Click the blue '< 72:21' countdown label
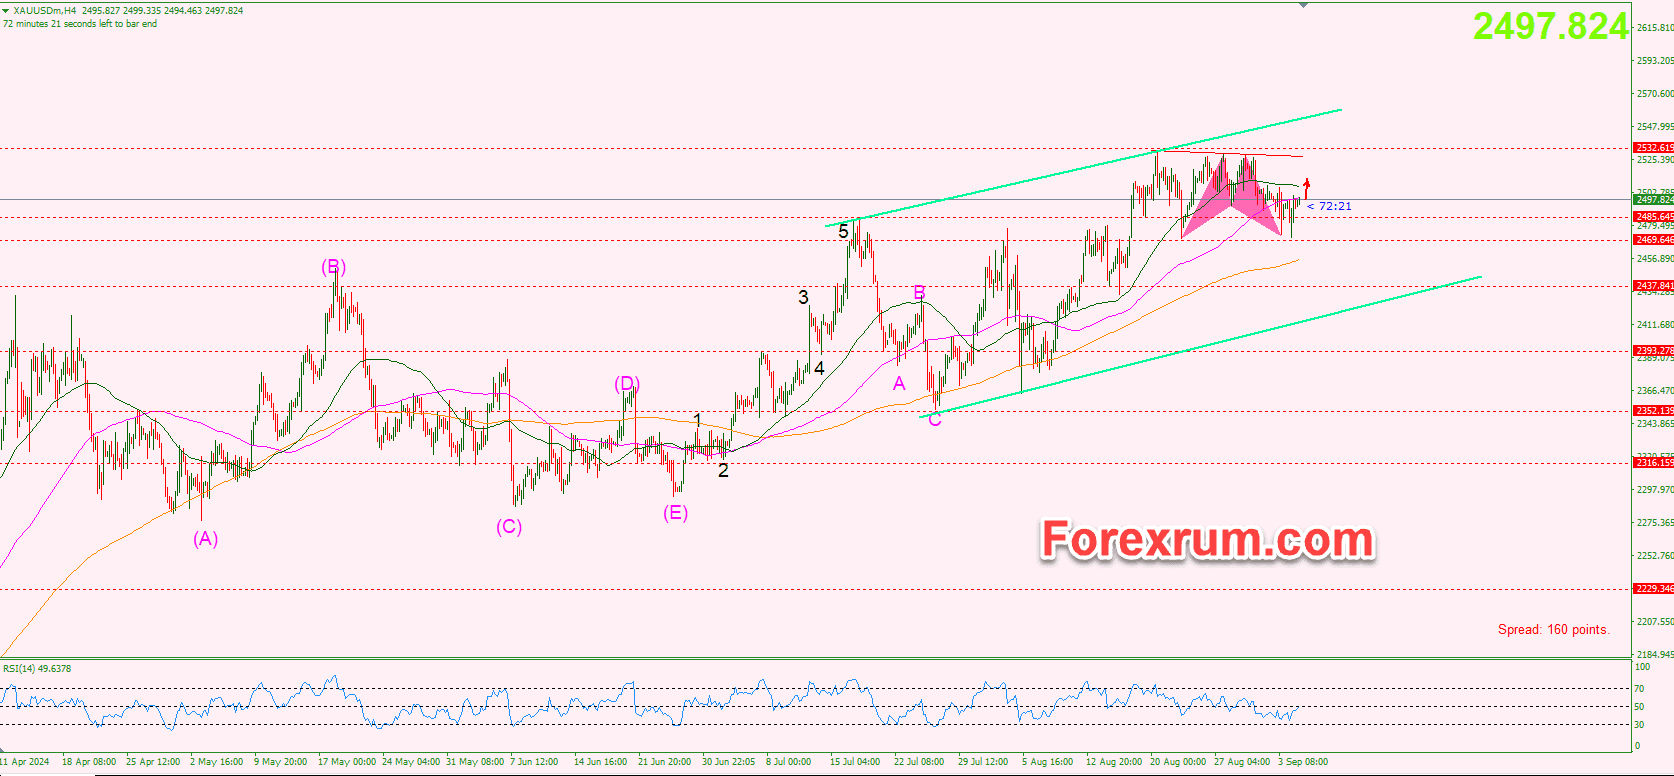This screenshot has height=776, width=1674. pyautogui.click(x=1329, y=206)
